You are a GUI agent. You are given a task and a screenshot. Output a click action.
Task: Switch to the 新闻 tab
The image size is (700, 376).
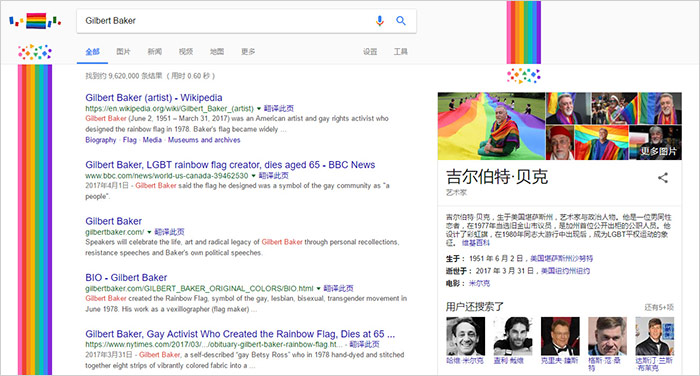[154, 52]
